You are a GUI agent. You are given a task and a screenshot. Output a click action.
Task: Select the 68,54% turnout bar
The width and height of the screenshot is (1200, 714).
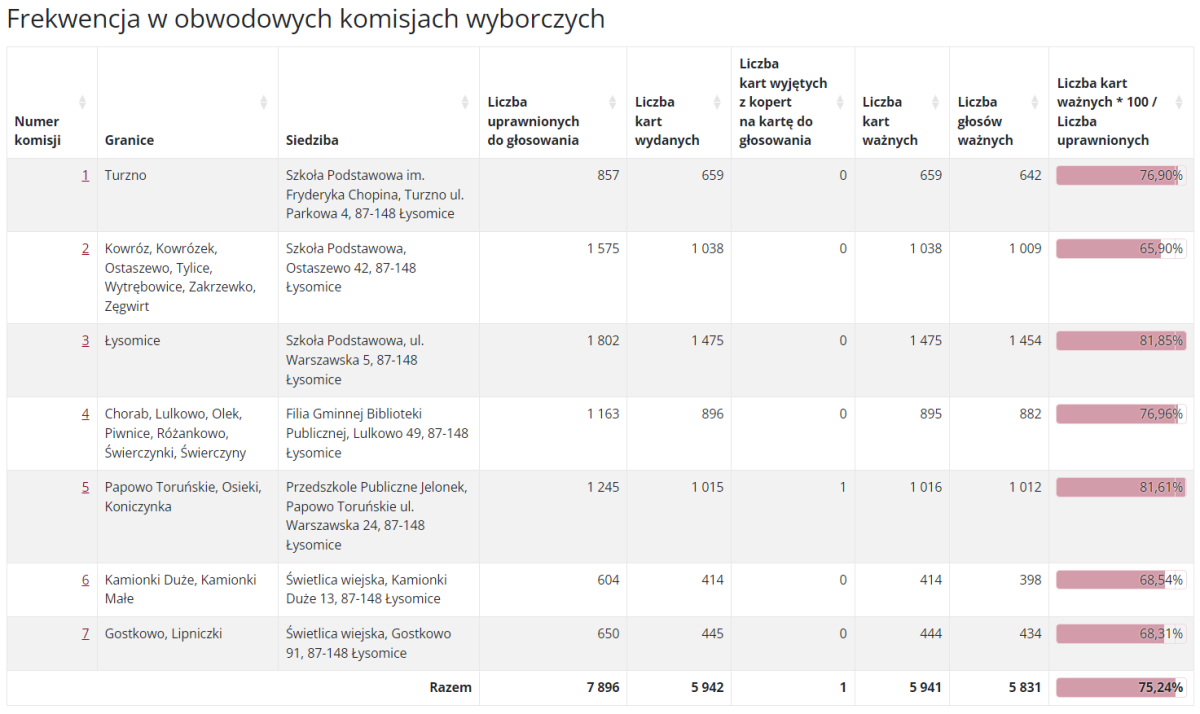pyautogui.click(x=1121, y=580)
